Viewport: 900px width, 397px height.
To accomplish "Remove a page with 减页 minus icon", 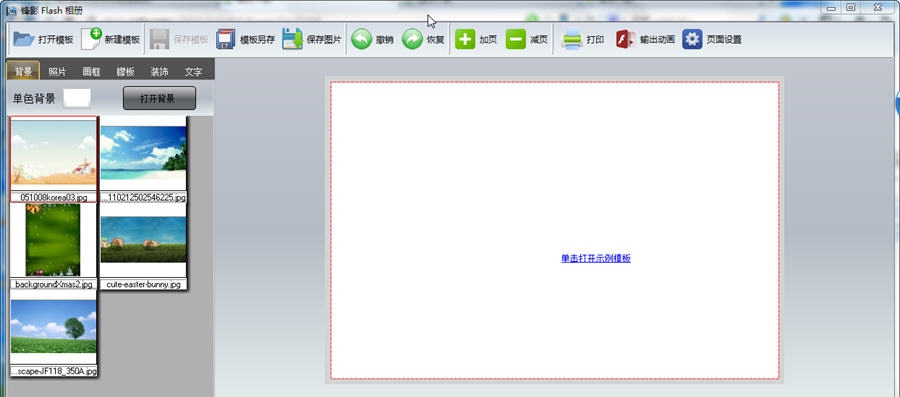I will (x=516, y=39).
